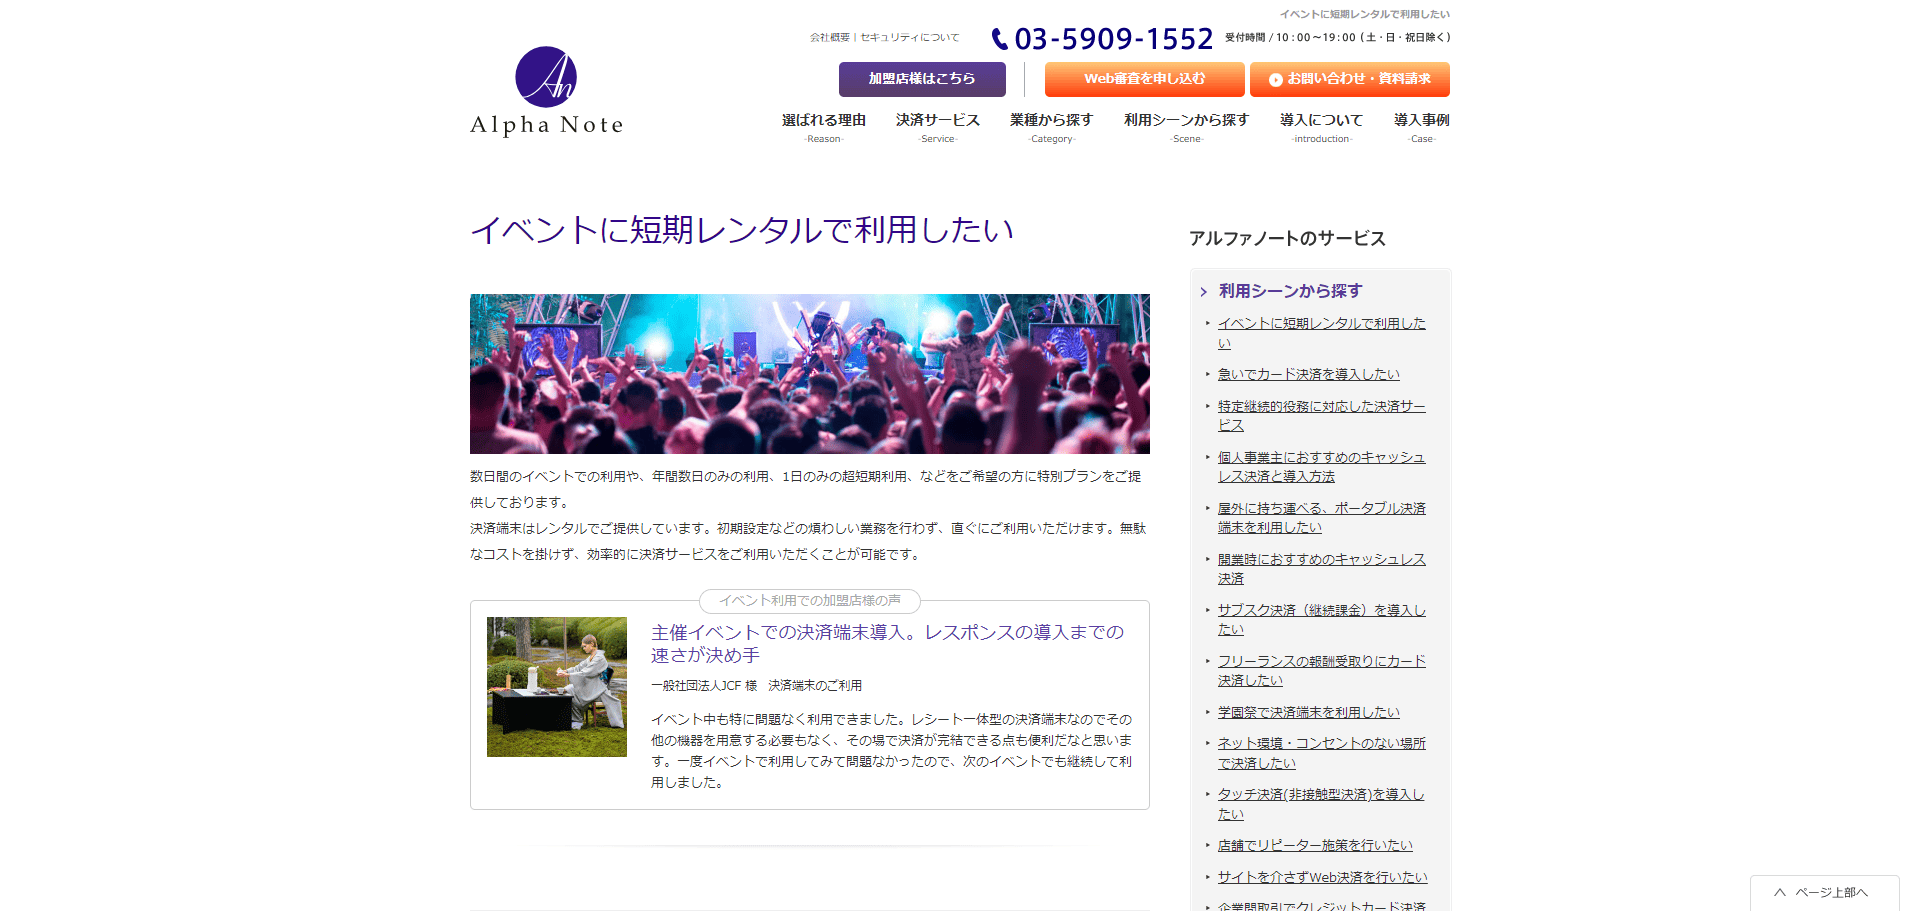1920x911 pixels.
Task: Click the Alpha Note logo
Action: click(545, 90)
